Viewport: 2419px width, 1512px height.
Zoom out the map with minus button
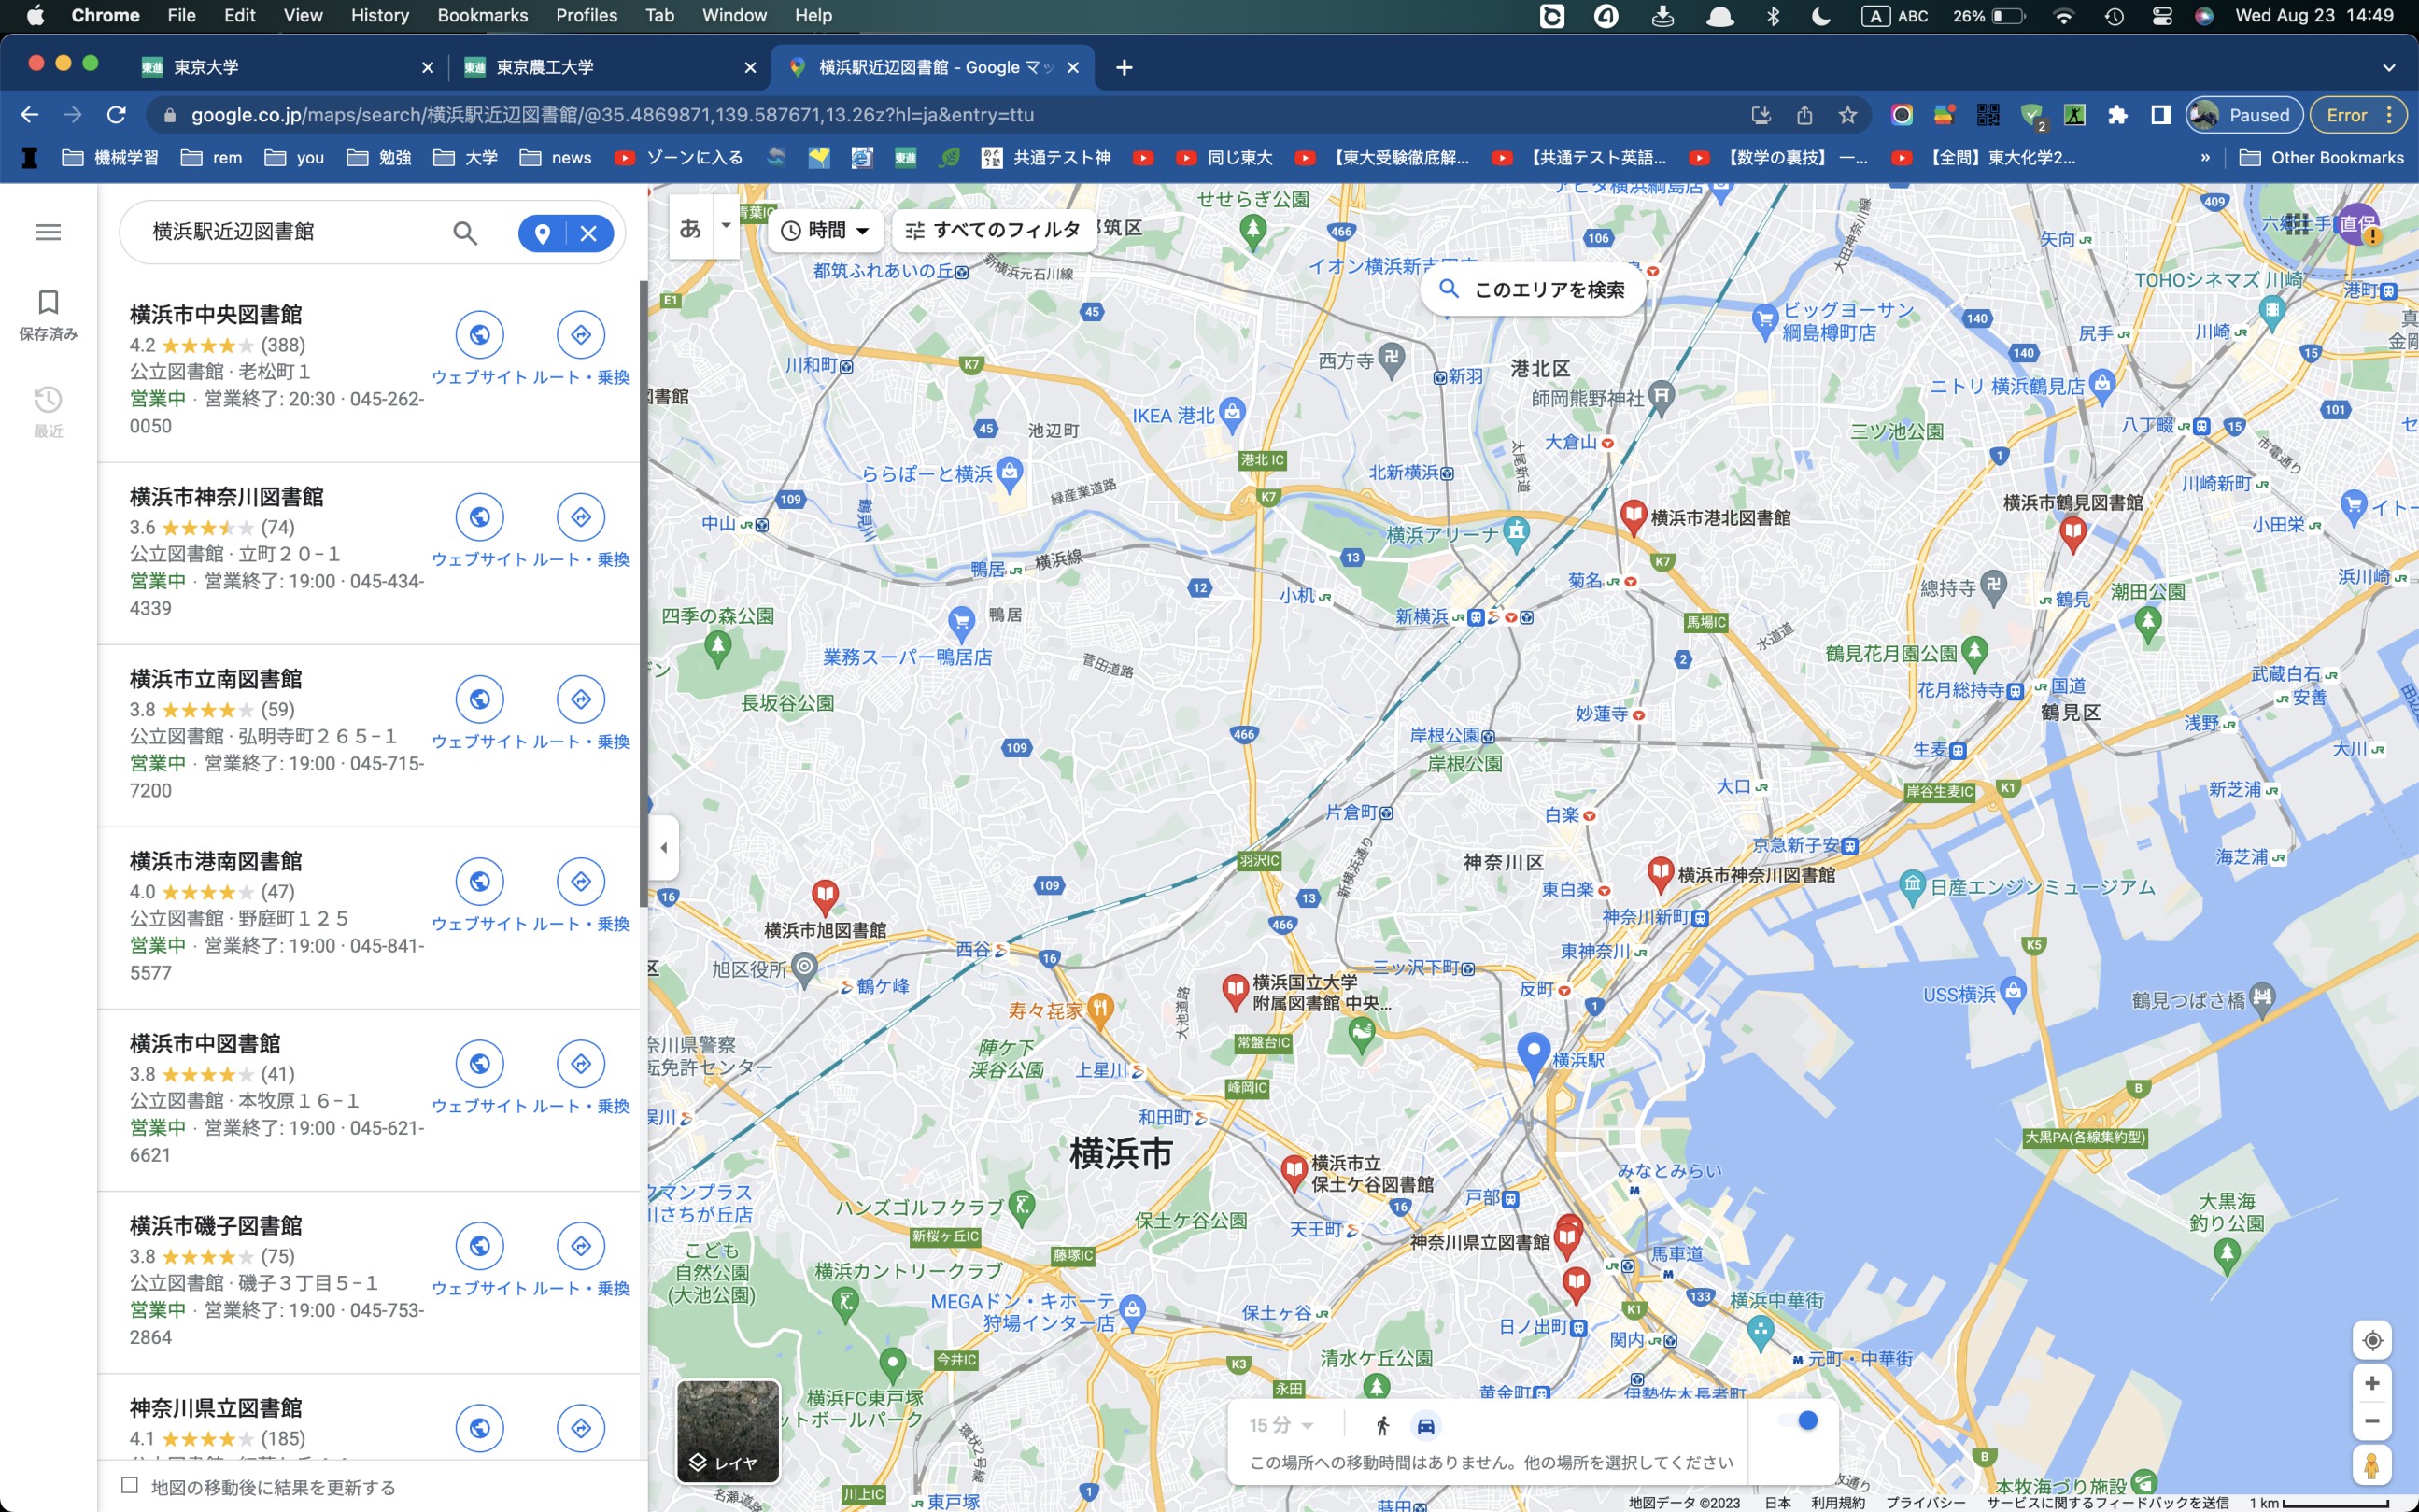(x=2372, y=1421)
